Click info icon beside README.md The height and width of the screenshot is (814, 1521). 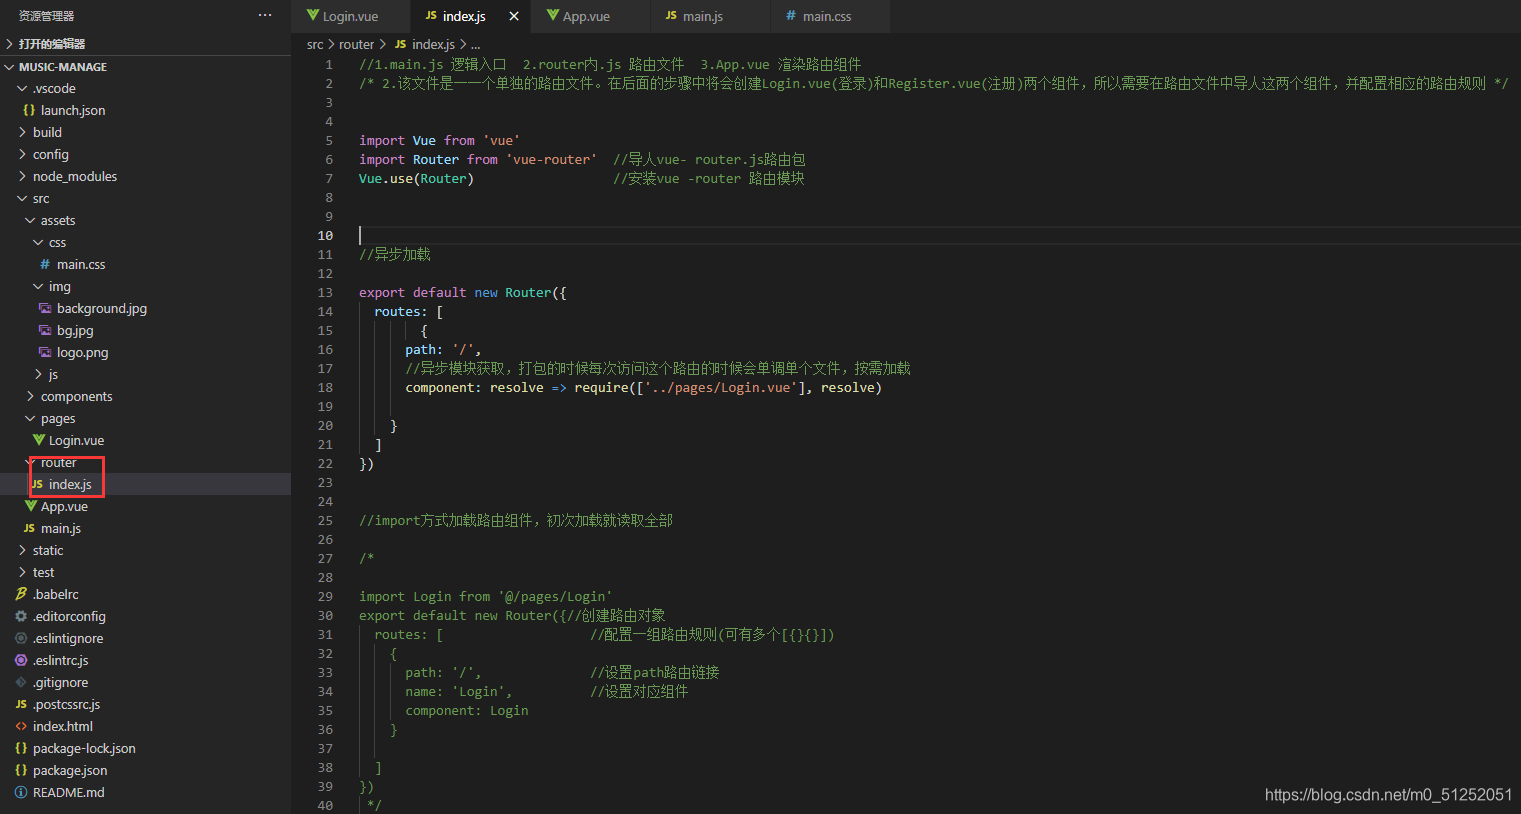coord(21,792)
